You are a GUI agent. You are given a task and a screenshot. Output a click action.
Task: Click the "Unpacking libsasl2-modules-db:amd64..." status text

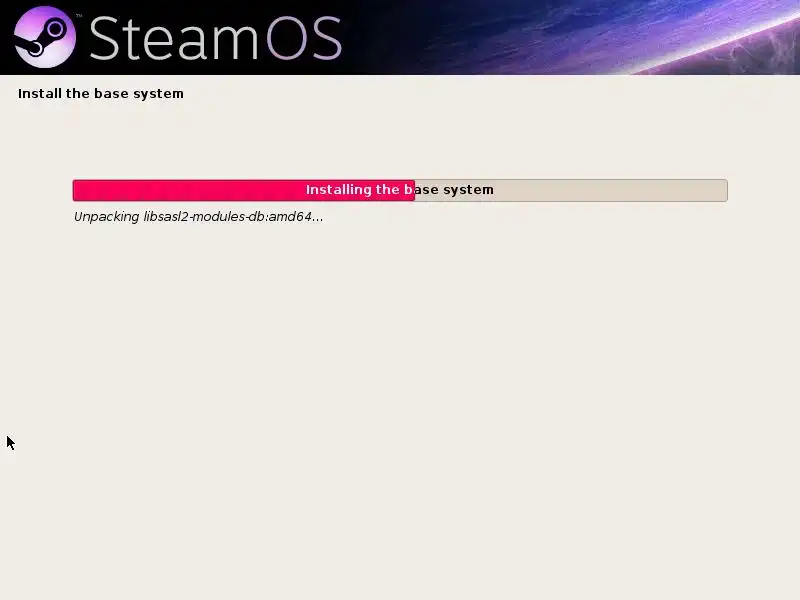(x=198, y=217)
